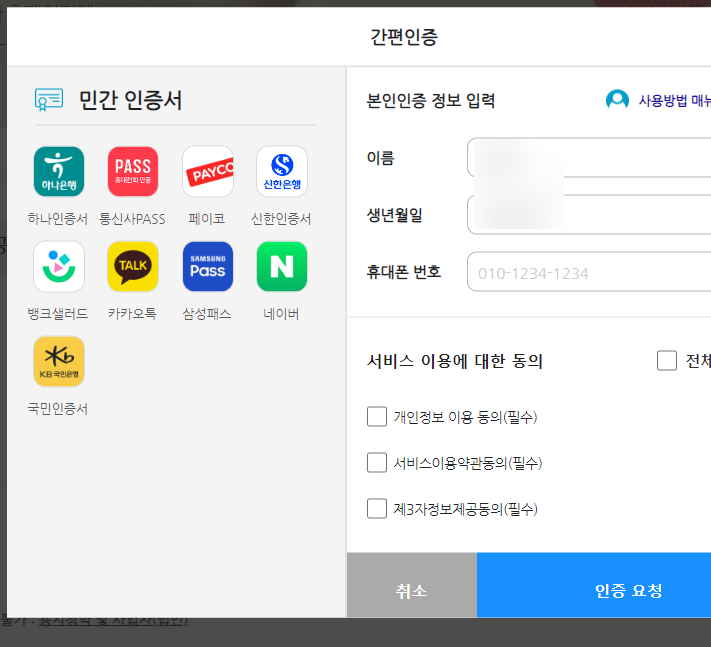The height and width of the screenshot is (647, 711).
Task: Click the 신한인증서 label
Action: (281, 219)
